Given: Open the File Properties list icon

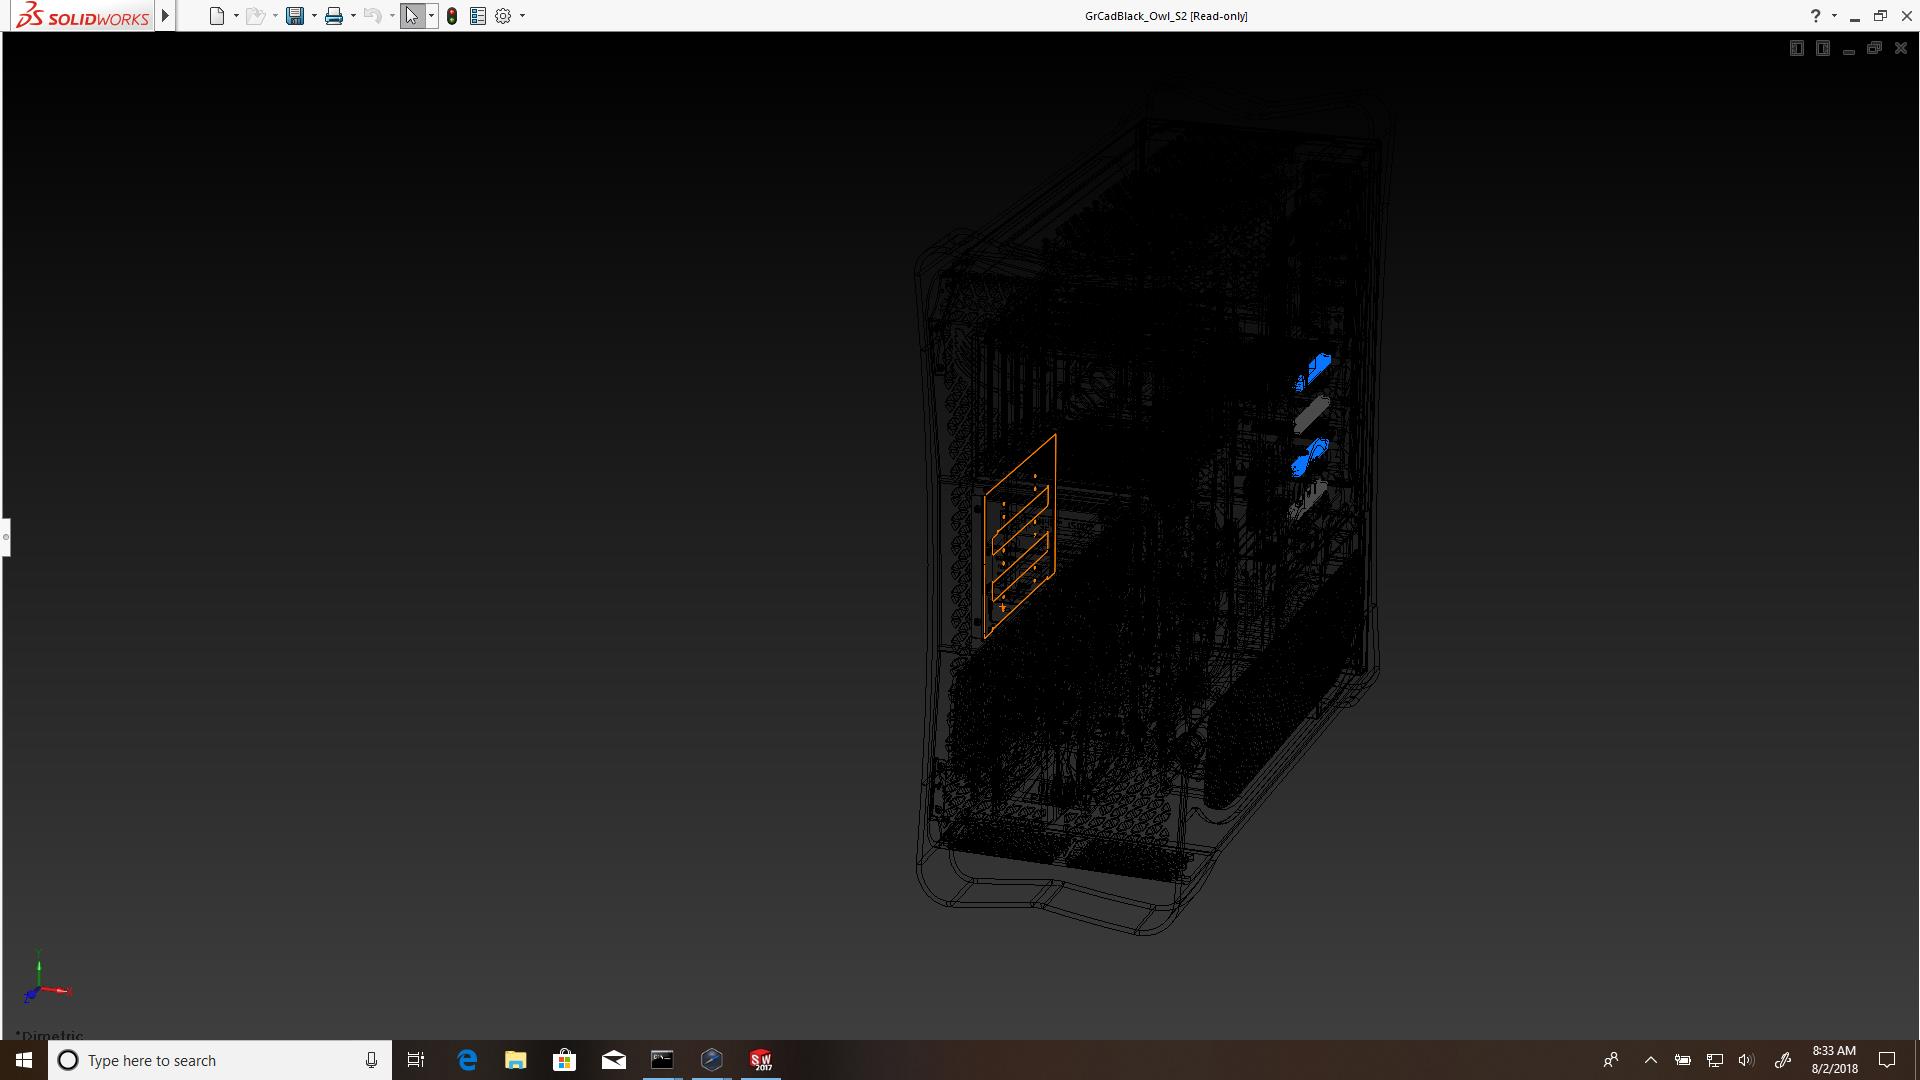Looking at the screenshot, I should tap(478, 16).
